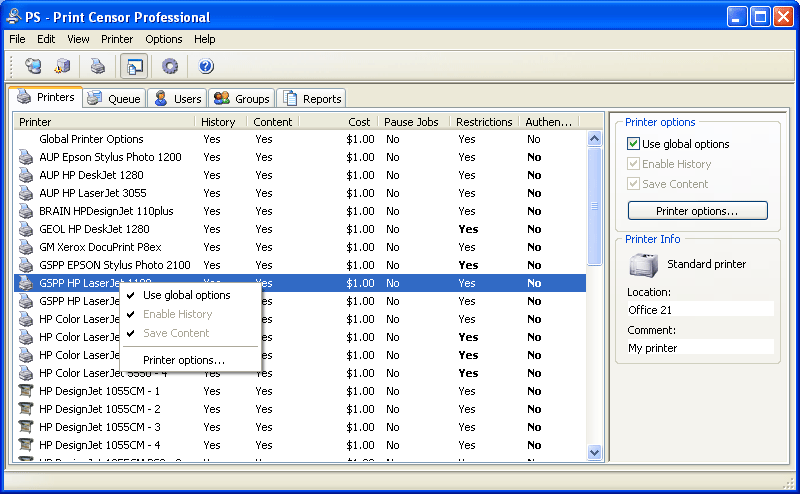
Task: Click the Enable History checkbox in Printer options
Action: pyautogui.click(x=633, y=164)
